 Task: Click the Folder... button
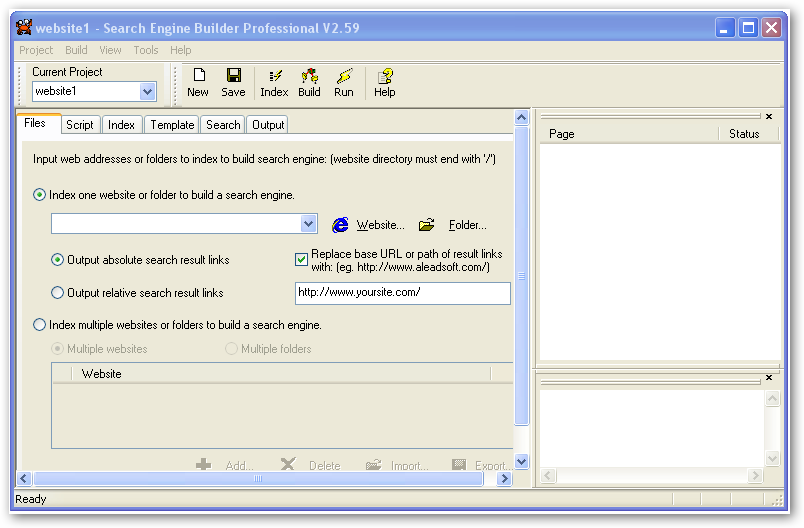[x=468, y=225]
